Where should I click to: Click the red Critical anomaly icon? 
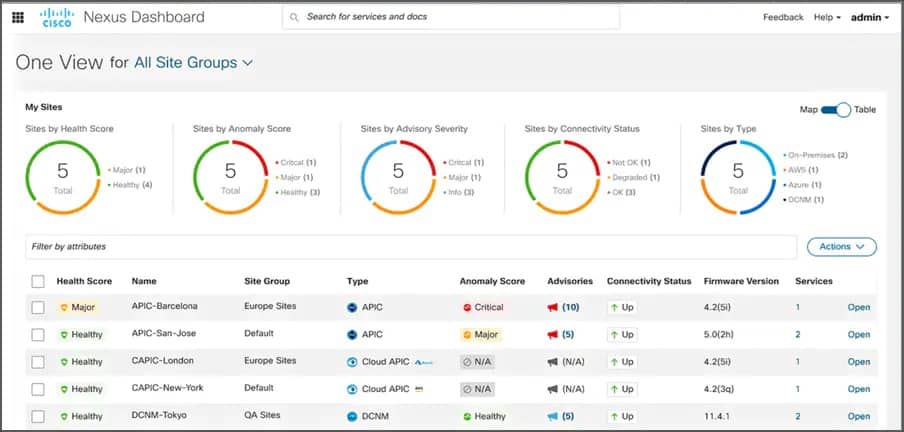point(467,307)
